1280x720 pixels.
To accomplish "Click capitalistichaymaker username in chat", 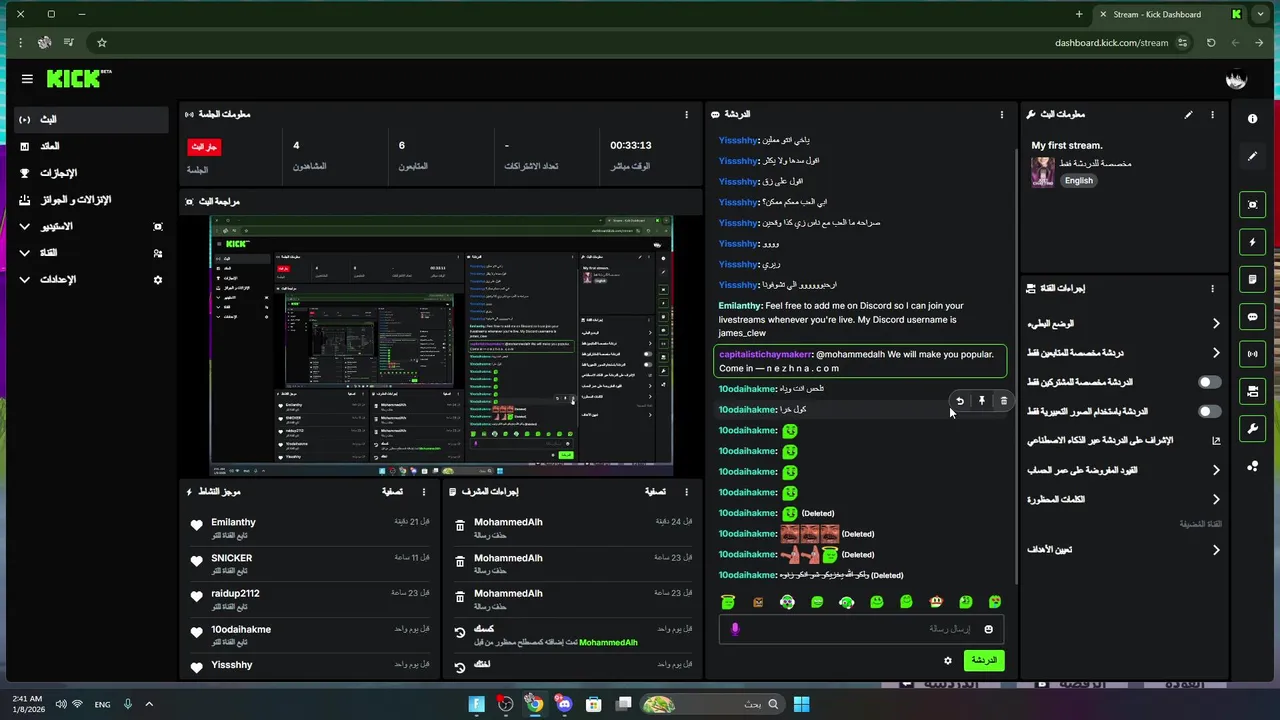I will click(765, 354).
